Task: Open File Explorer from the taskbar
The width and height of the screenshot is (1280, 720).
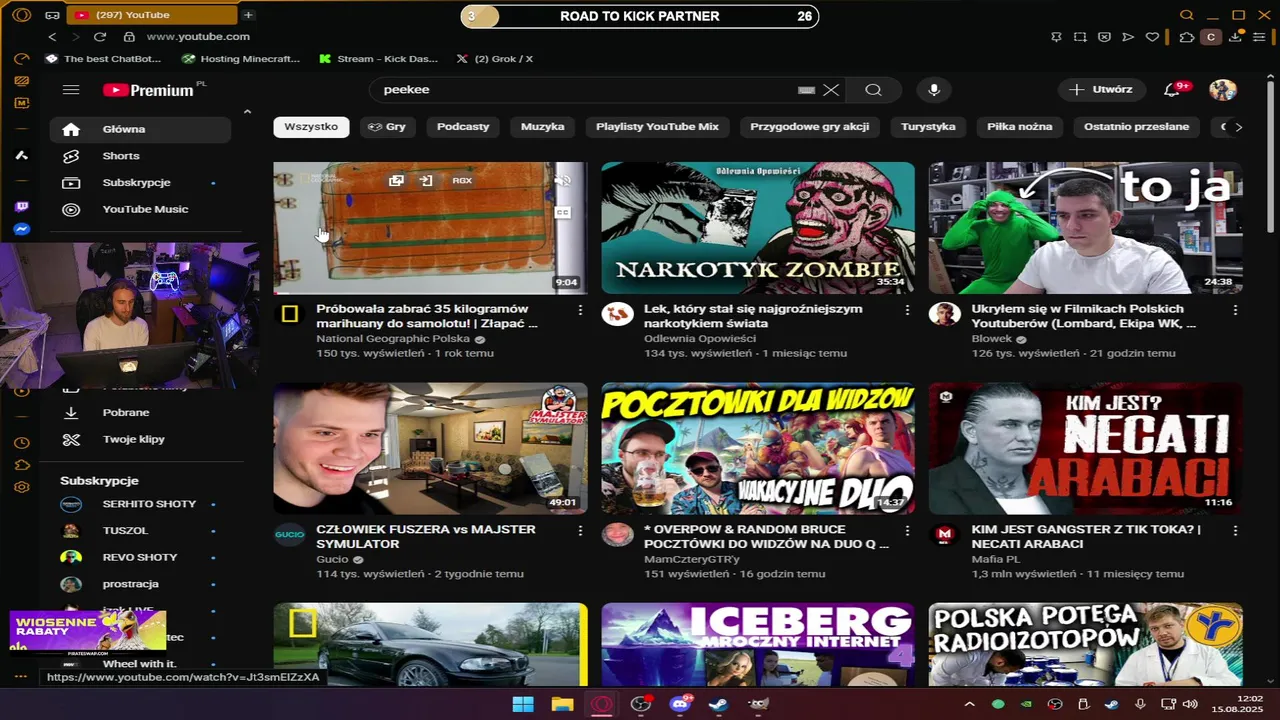Action: pos(561,704)
